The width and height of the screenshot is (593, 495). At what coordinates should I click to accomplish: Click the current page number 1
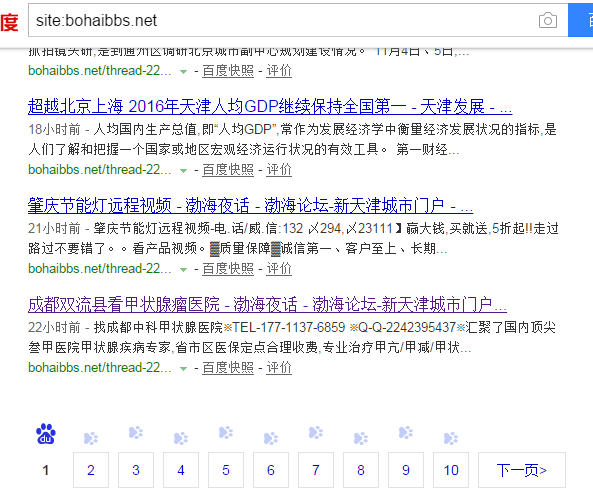pyautogui.click(x=46, y=470)
